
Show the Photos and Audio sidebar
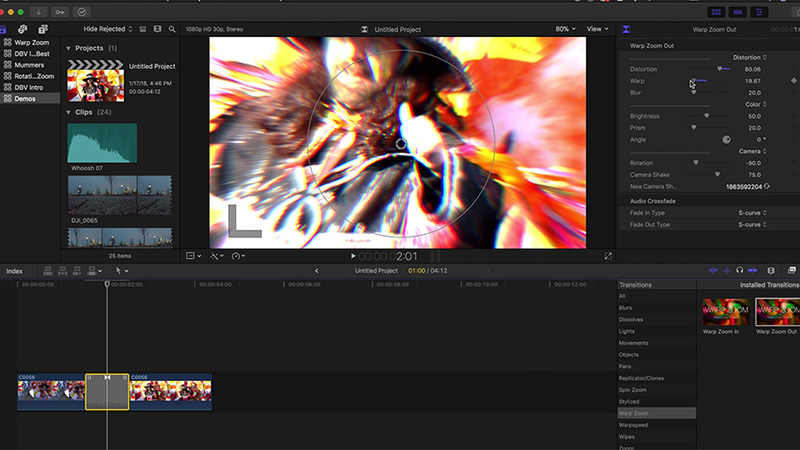(x=23, y=30)
